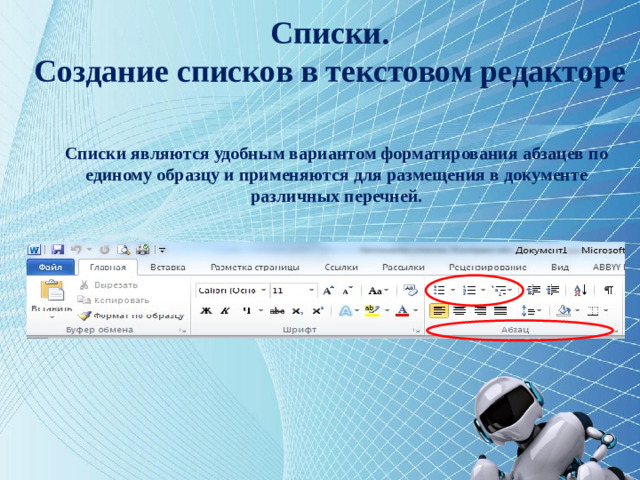
Task: Click the Text Effects glowing A icon
Action: [x=345, y=311]
